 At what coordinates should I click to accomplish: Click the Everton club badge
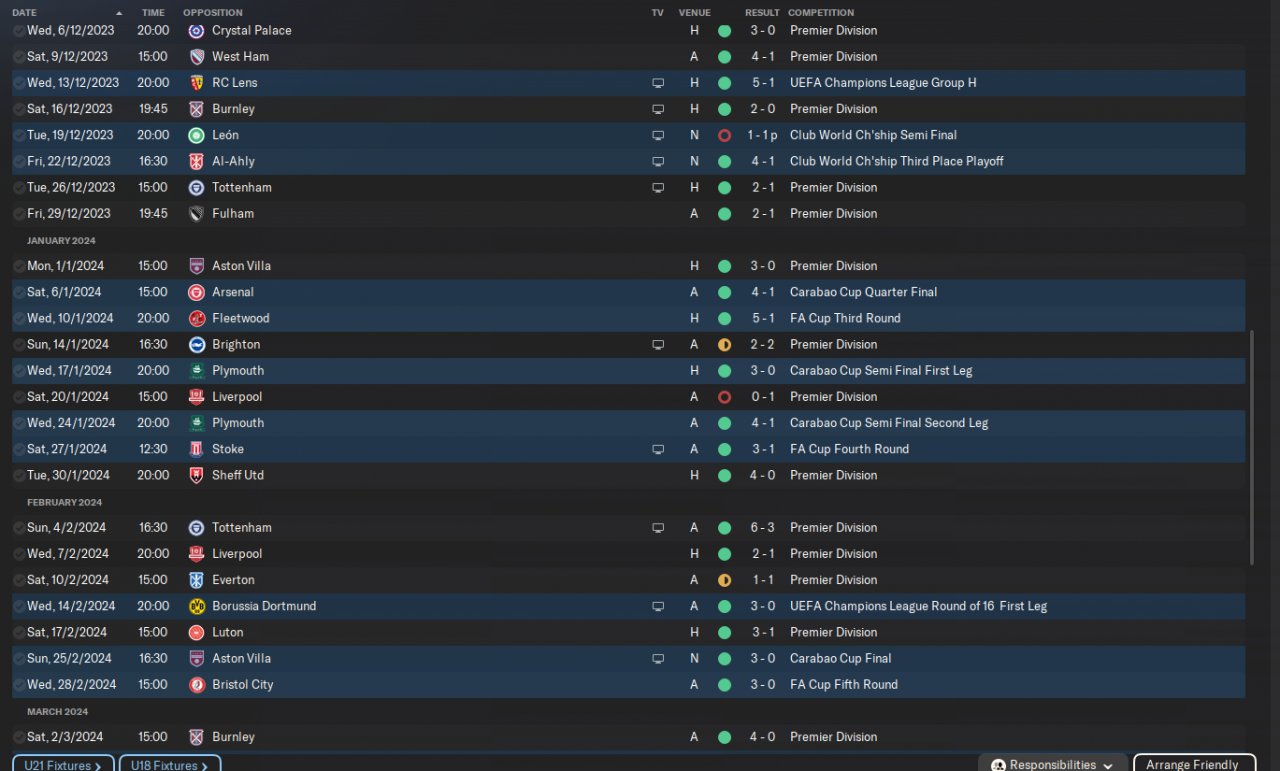pos(196,580)
